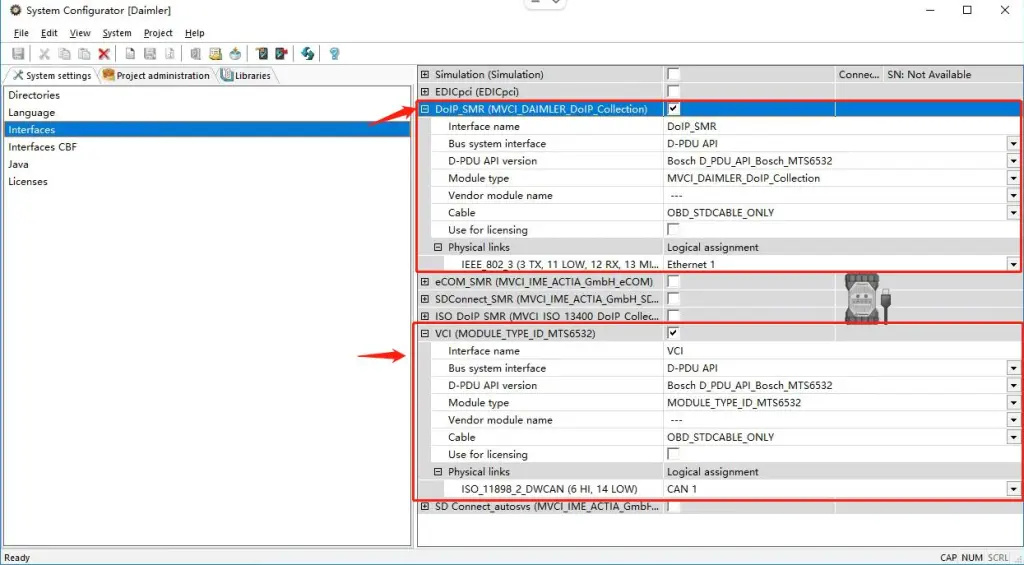Tick the ISO DoIP SMR interface checkbox
The image size is (1024, 565).
point(673,316)
